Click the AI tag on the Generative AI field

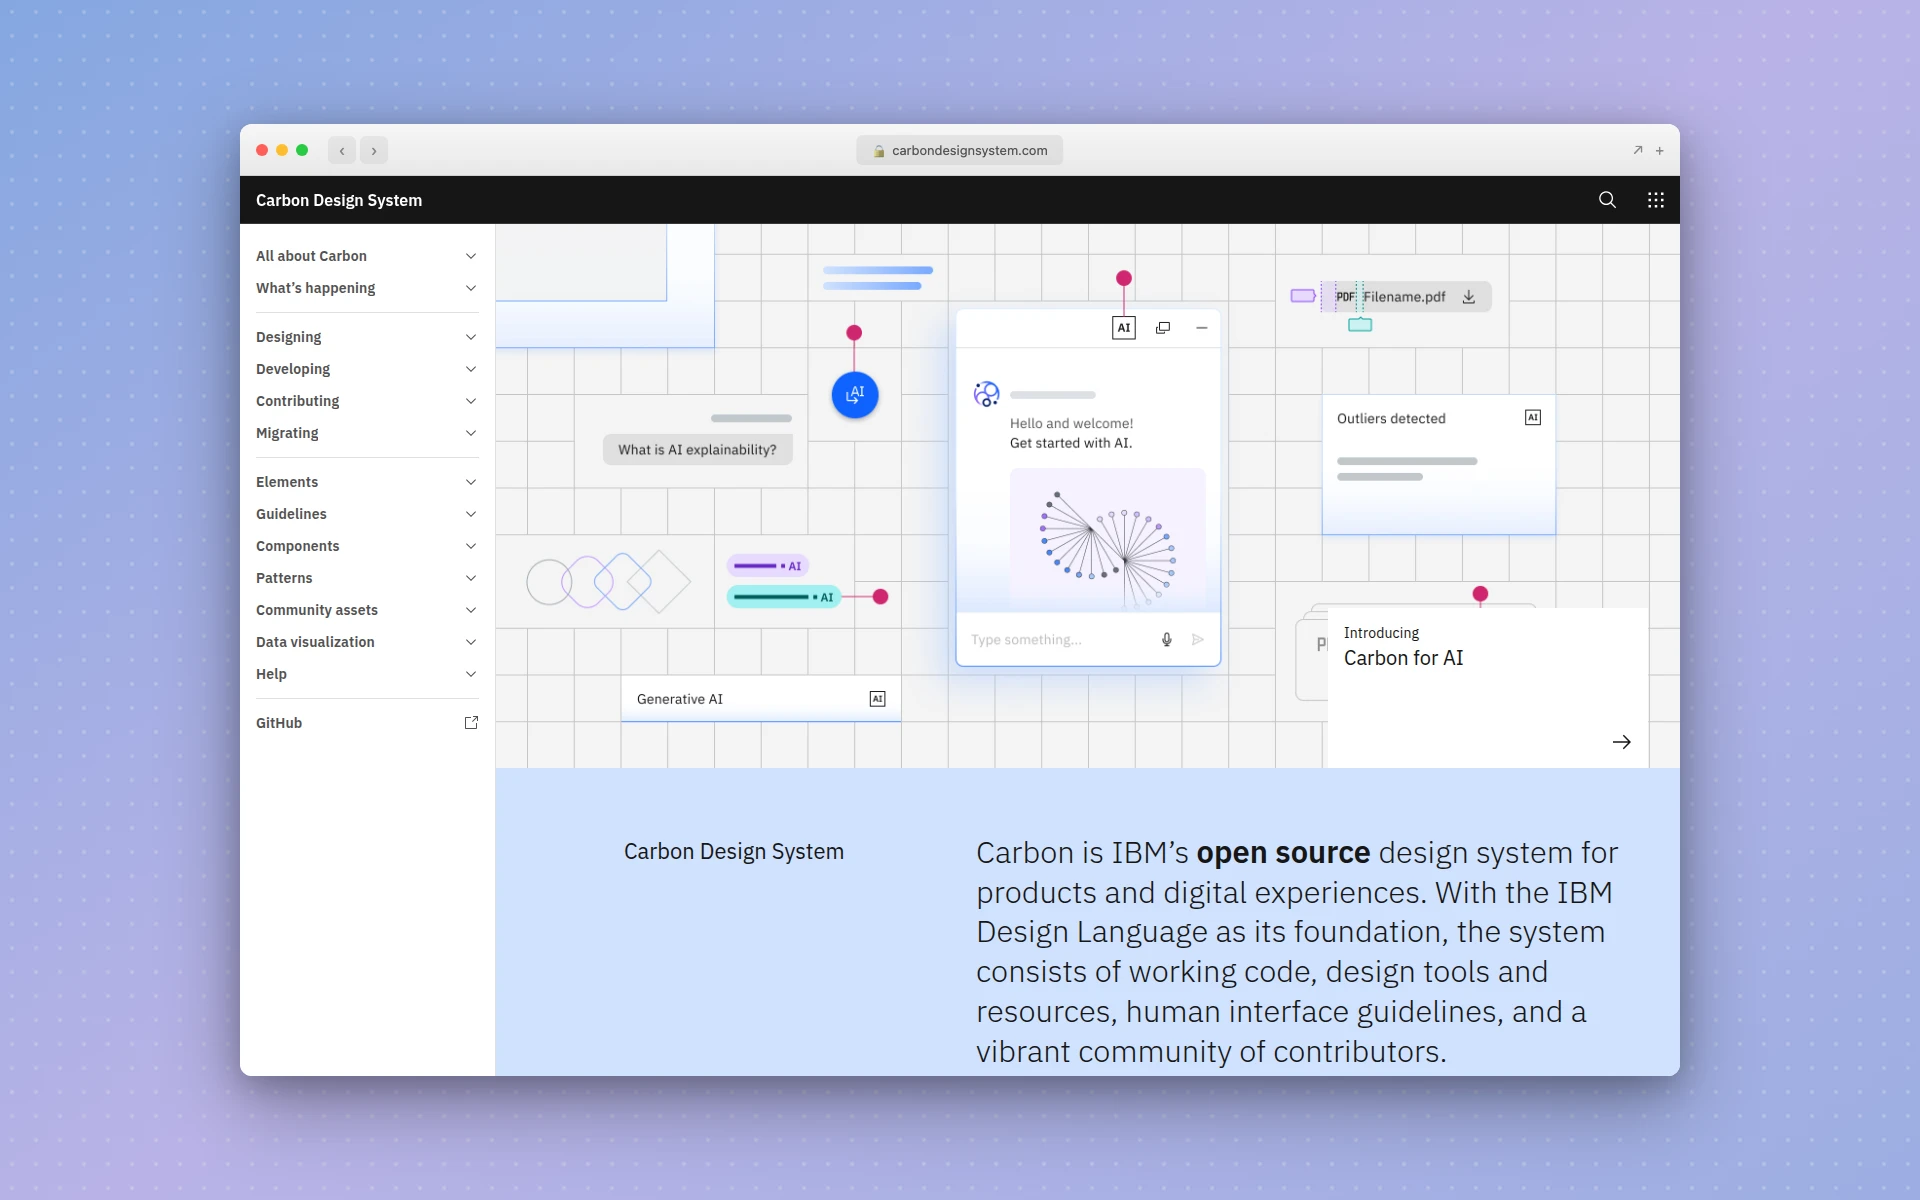pos(877,698)
